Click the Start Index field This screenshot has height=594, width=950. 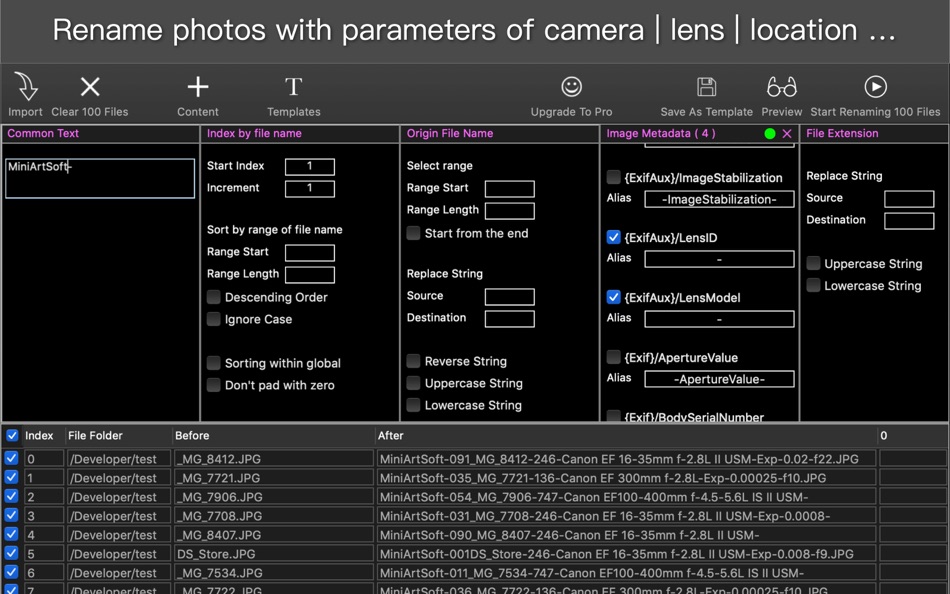click(309, 166)
